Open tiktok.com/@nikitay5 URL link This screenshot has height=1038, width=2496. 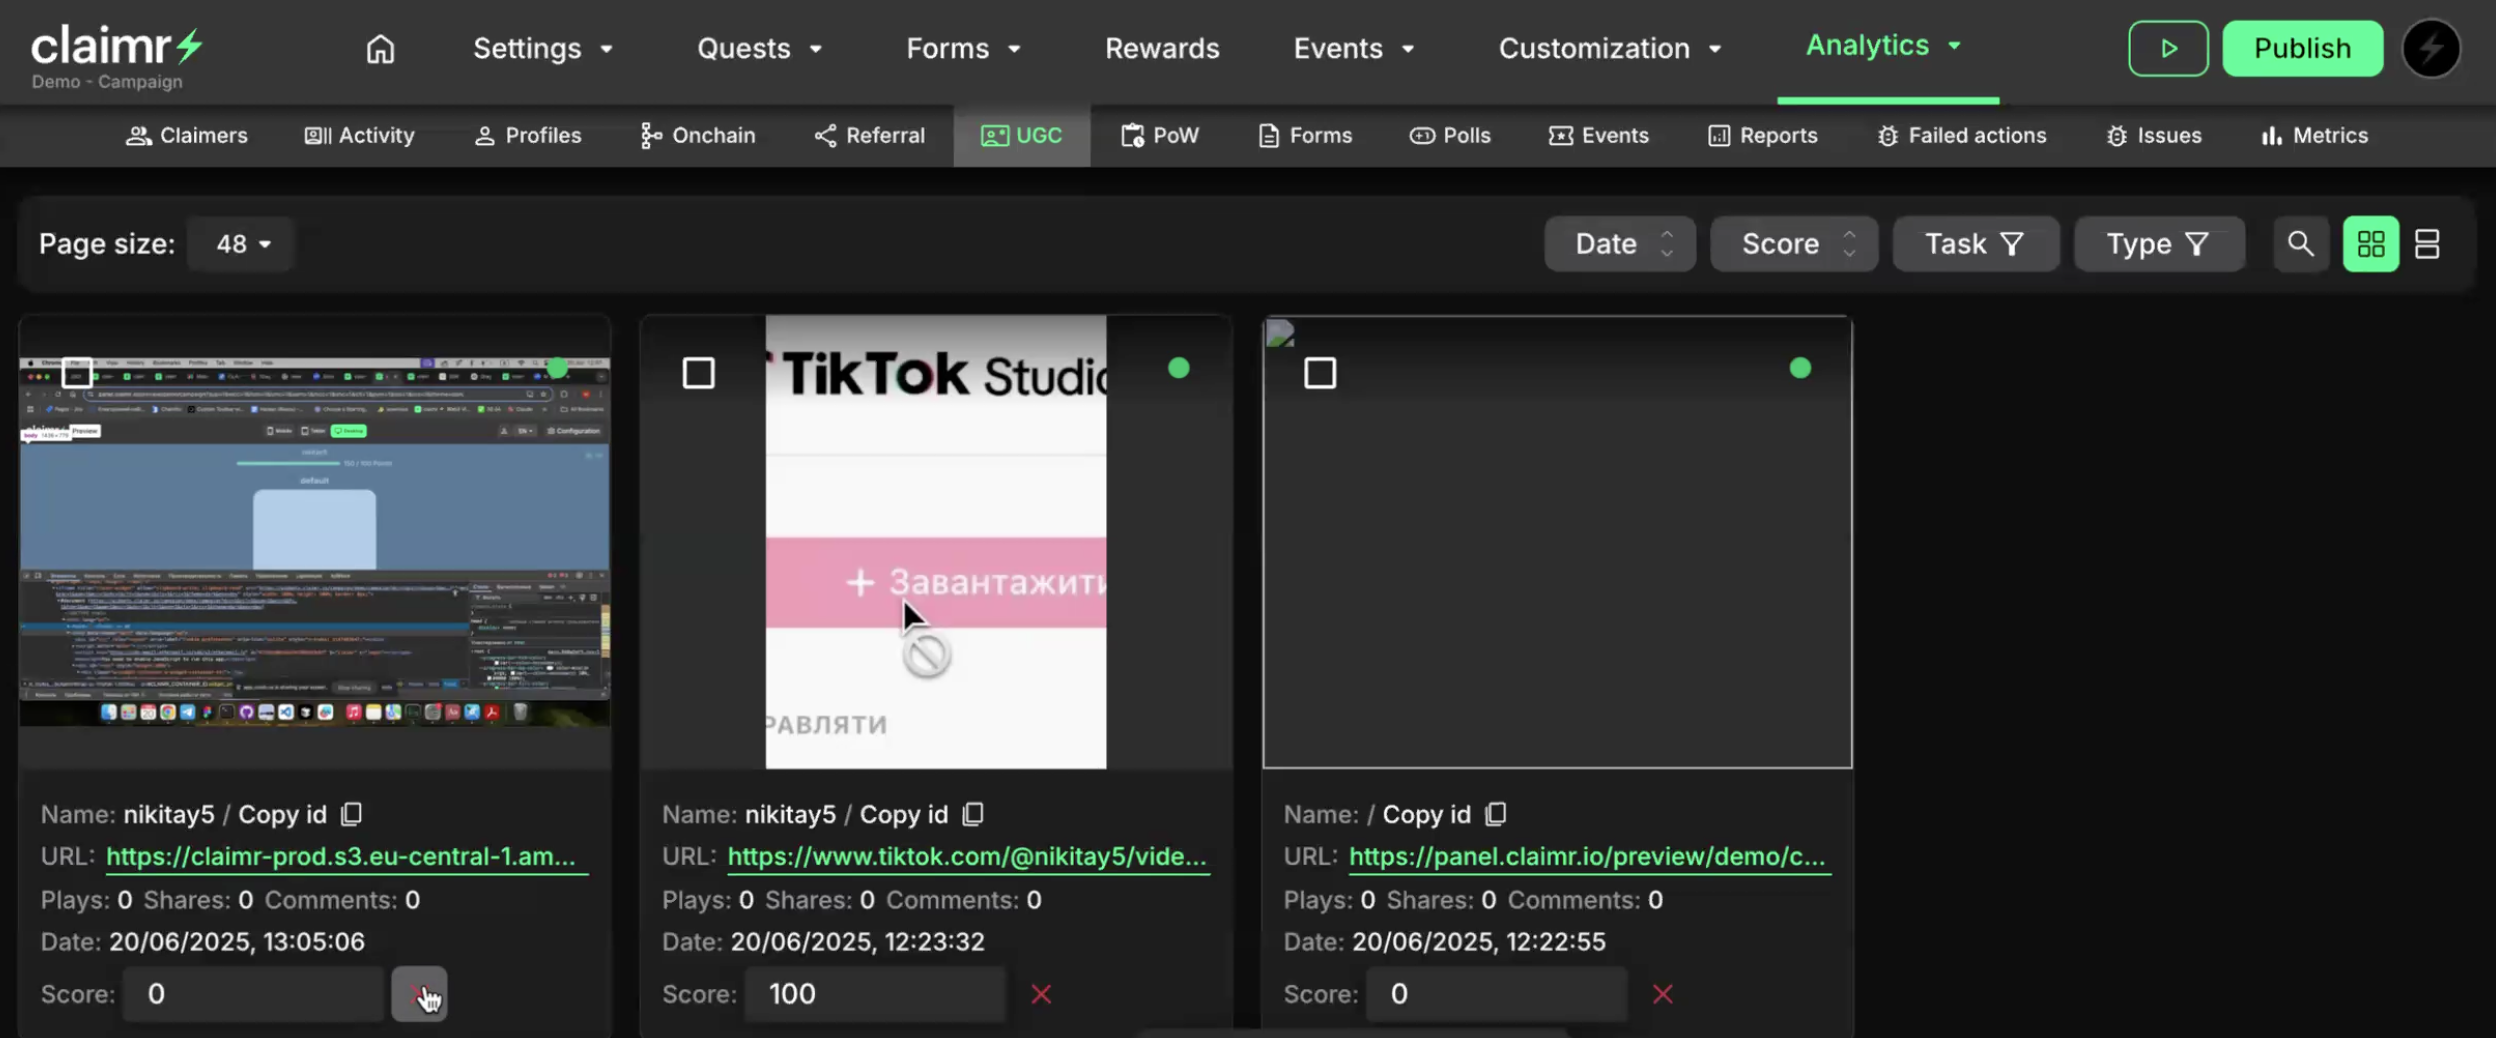[x=967, y=857]
